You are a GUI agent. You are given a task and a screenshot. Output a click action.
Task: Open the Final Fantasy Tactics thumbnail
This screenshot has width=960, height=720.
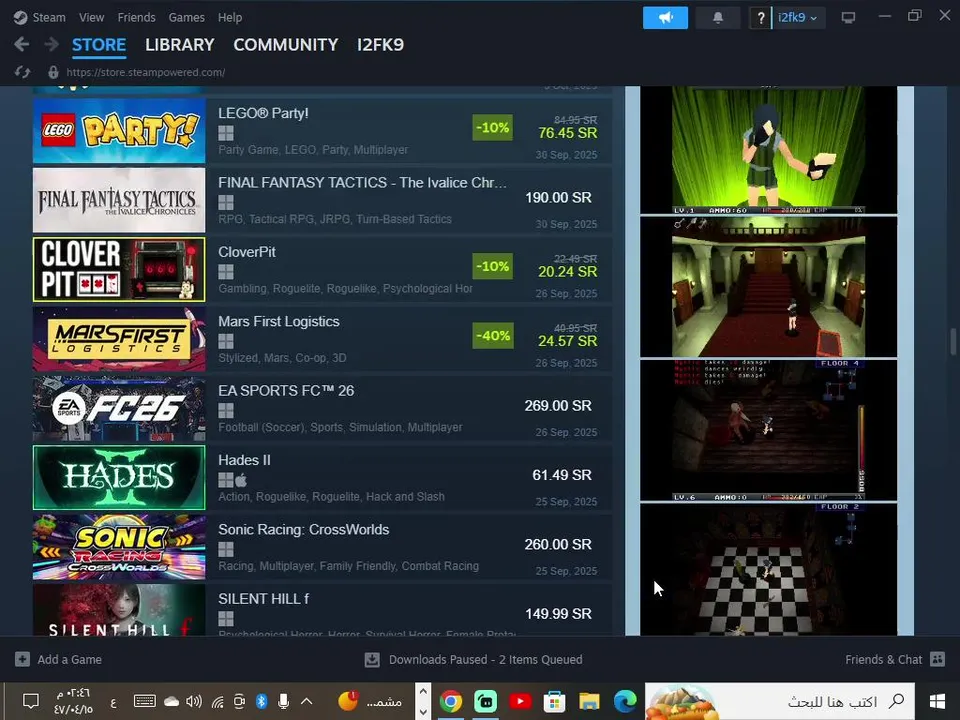(119, 200)
